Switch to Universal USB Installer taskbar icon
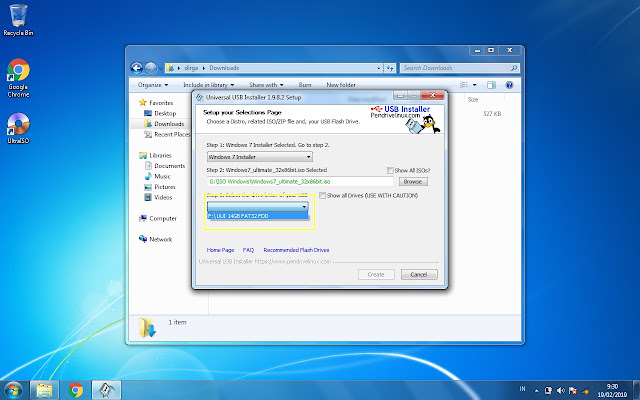 coord(106,390)
